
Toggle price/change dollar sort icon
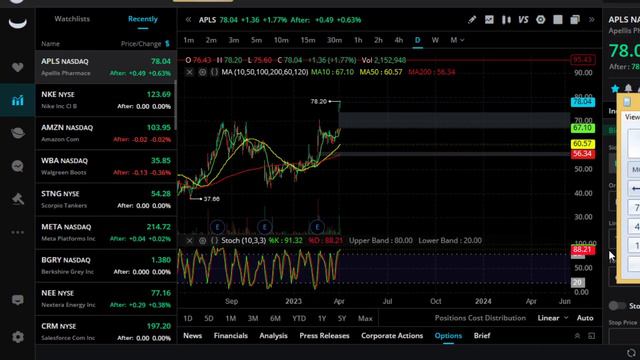167,44
